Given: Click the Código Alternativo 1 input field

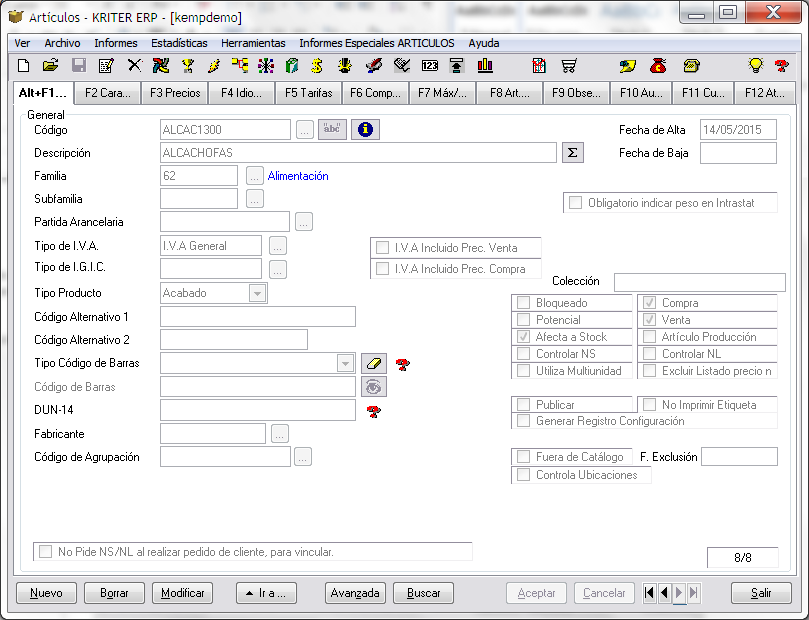Looking at the screenshot, I should point(258,317).
